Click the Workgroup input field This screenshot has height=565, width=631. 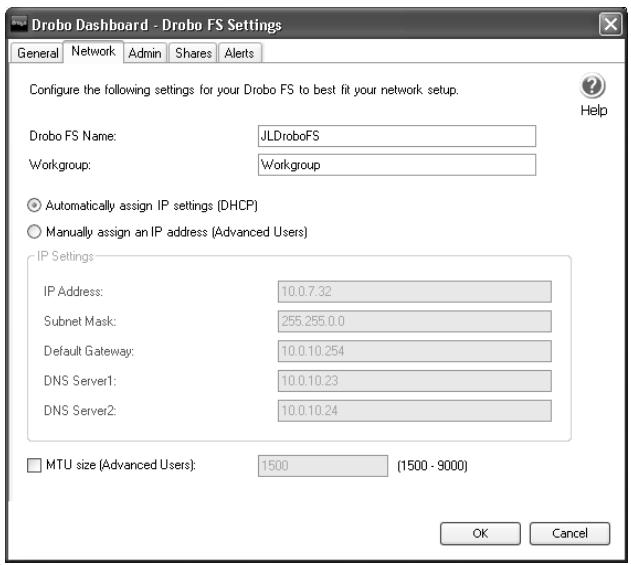[397, 165]
